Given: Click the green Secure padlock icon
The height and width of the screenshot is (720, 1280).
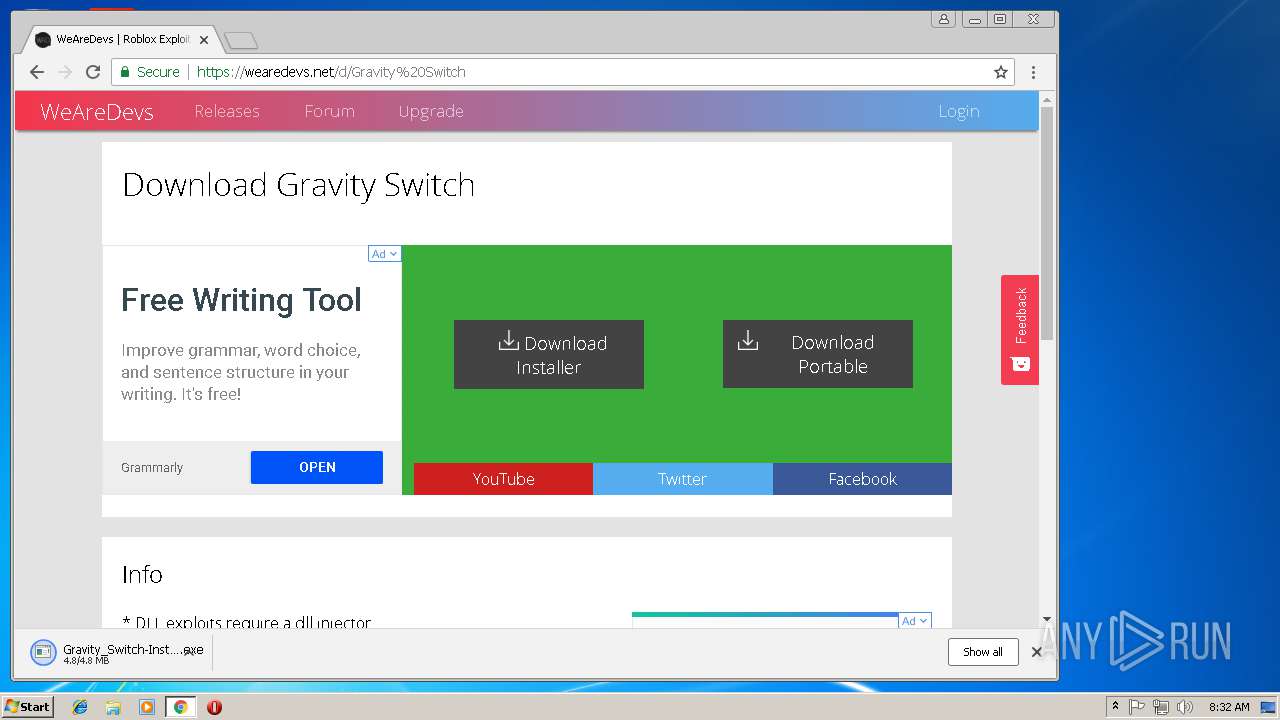Looking at the screenshot, I should [x=125, y=72].
